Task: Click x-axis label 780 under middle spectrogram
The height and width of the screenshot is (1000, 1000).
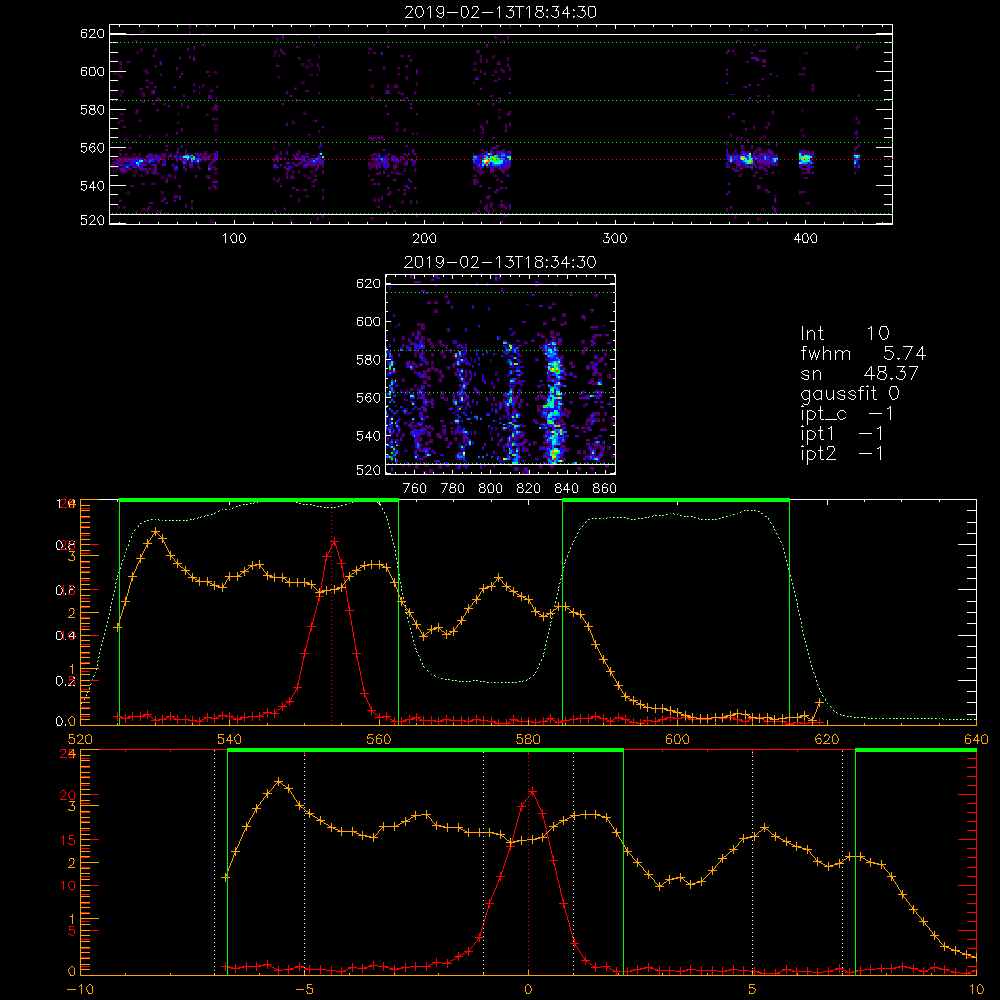Action: coord(453,488)
